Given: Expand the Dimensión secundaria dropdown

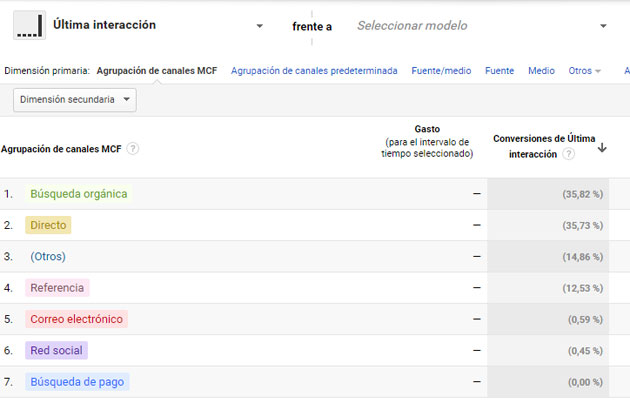Looking at the screenshot, I should tap(75, 99).
